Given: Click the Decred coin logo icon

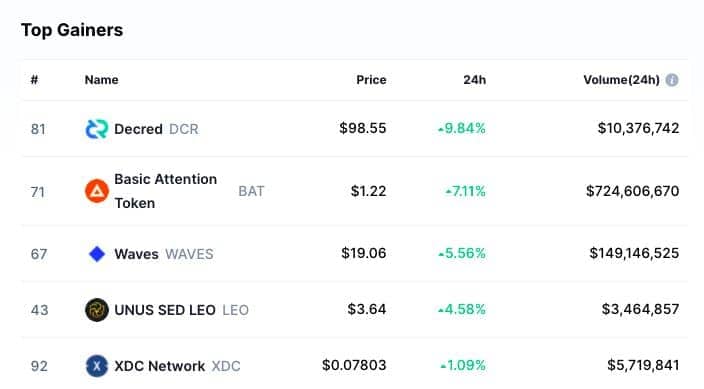Looking at the screenshot, I should [97, 129].
